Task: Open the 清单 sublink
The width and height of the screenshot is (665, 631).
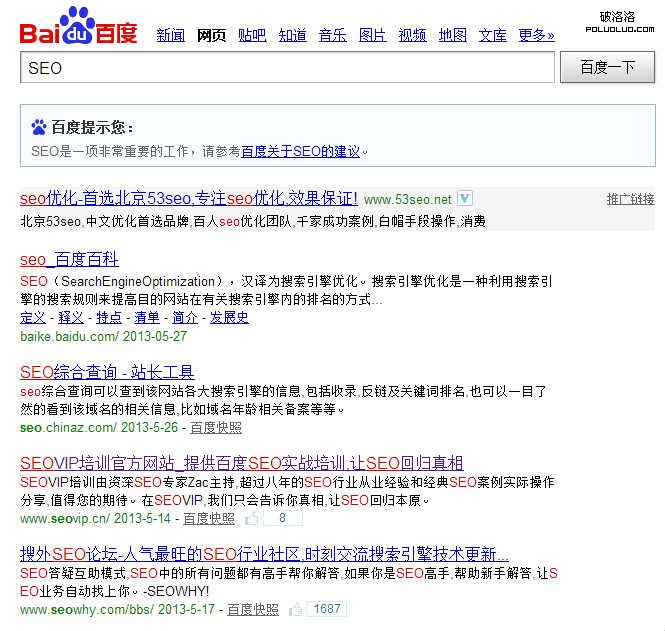Action: pos(147,317)
